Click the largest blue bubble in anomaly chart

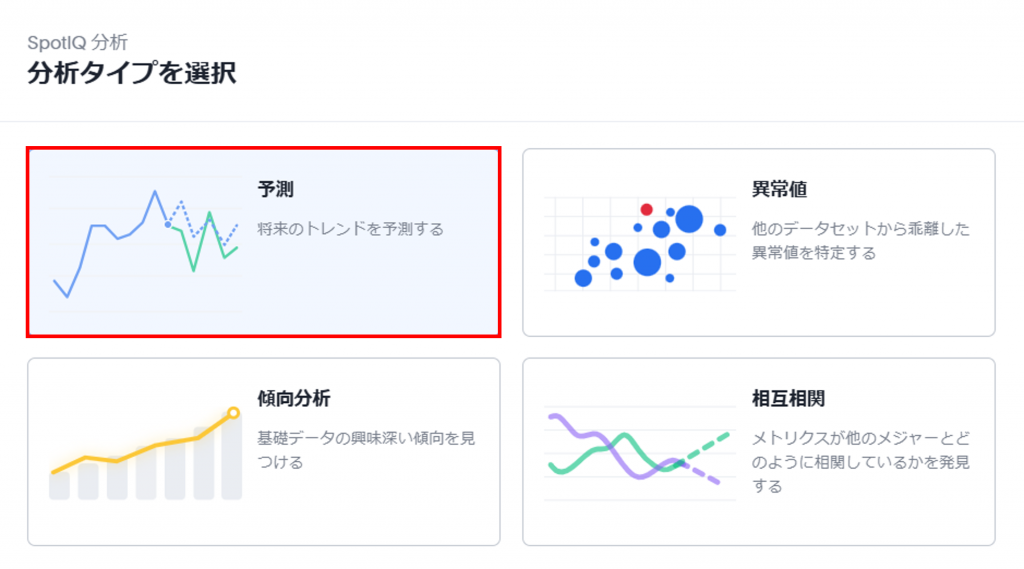[689, 218]
